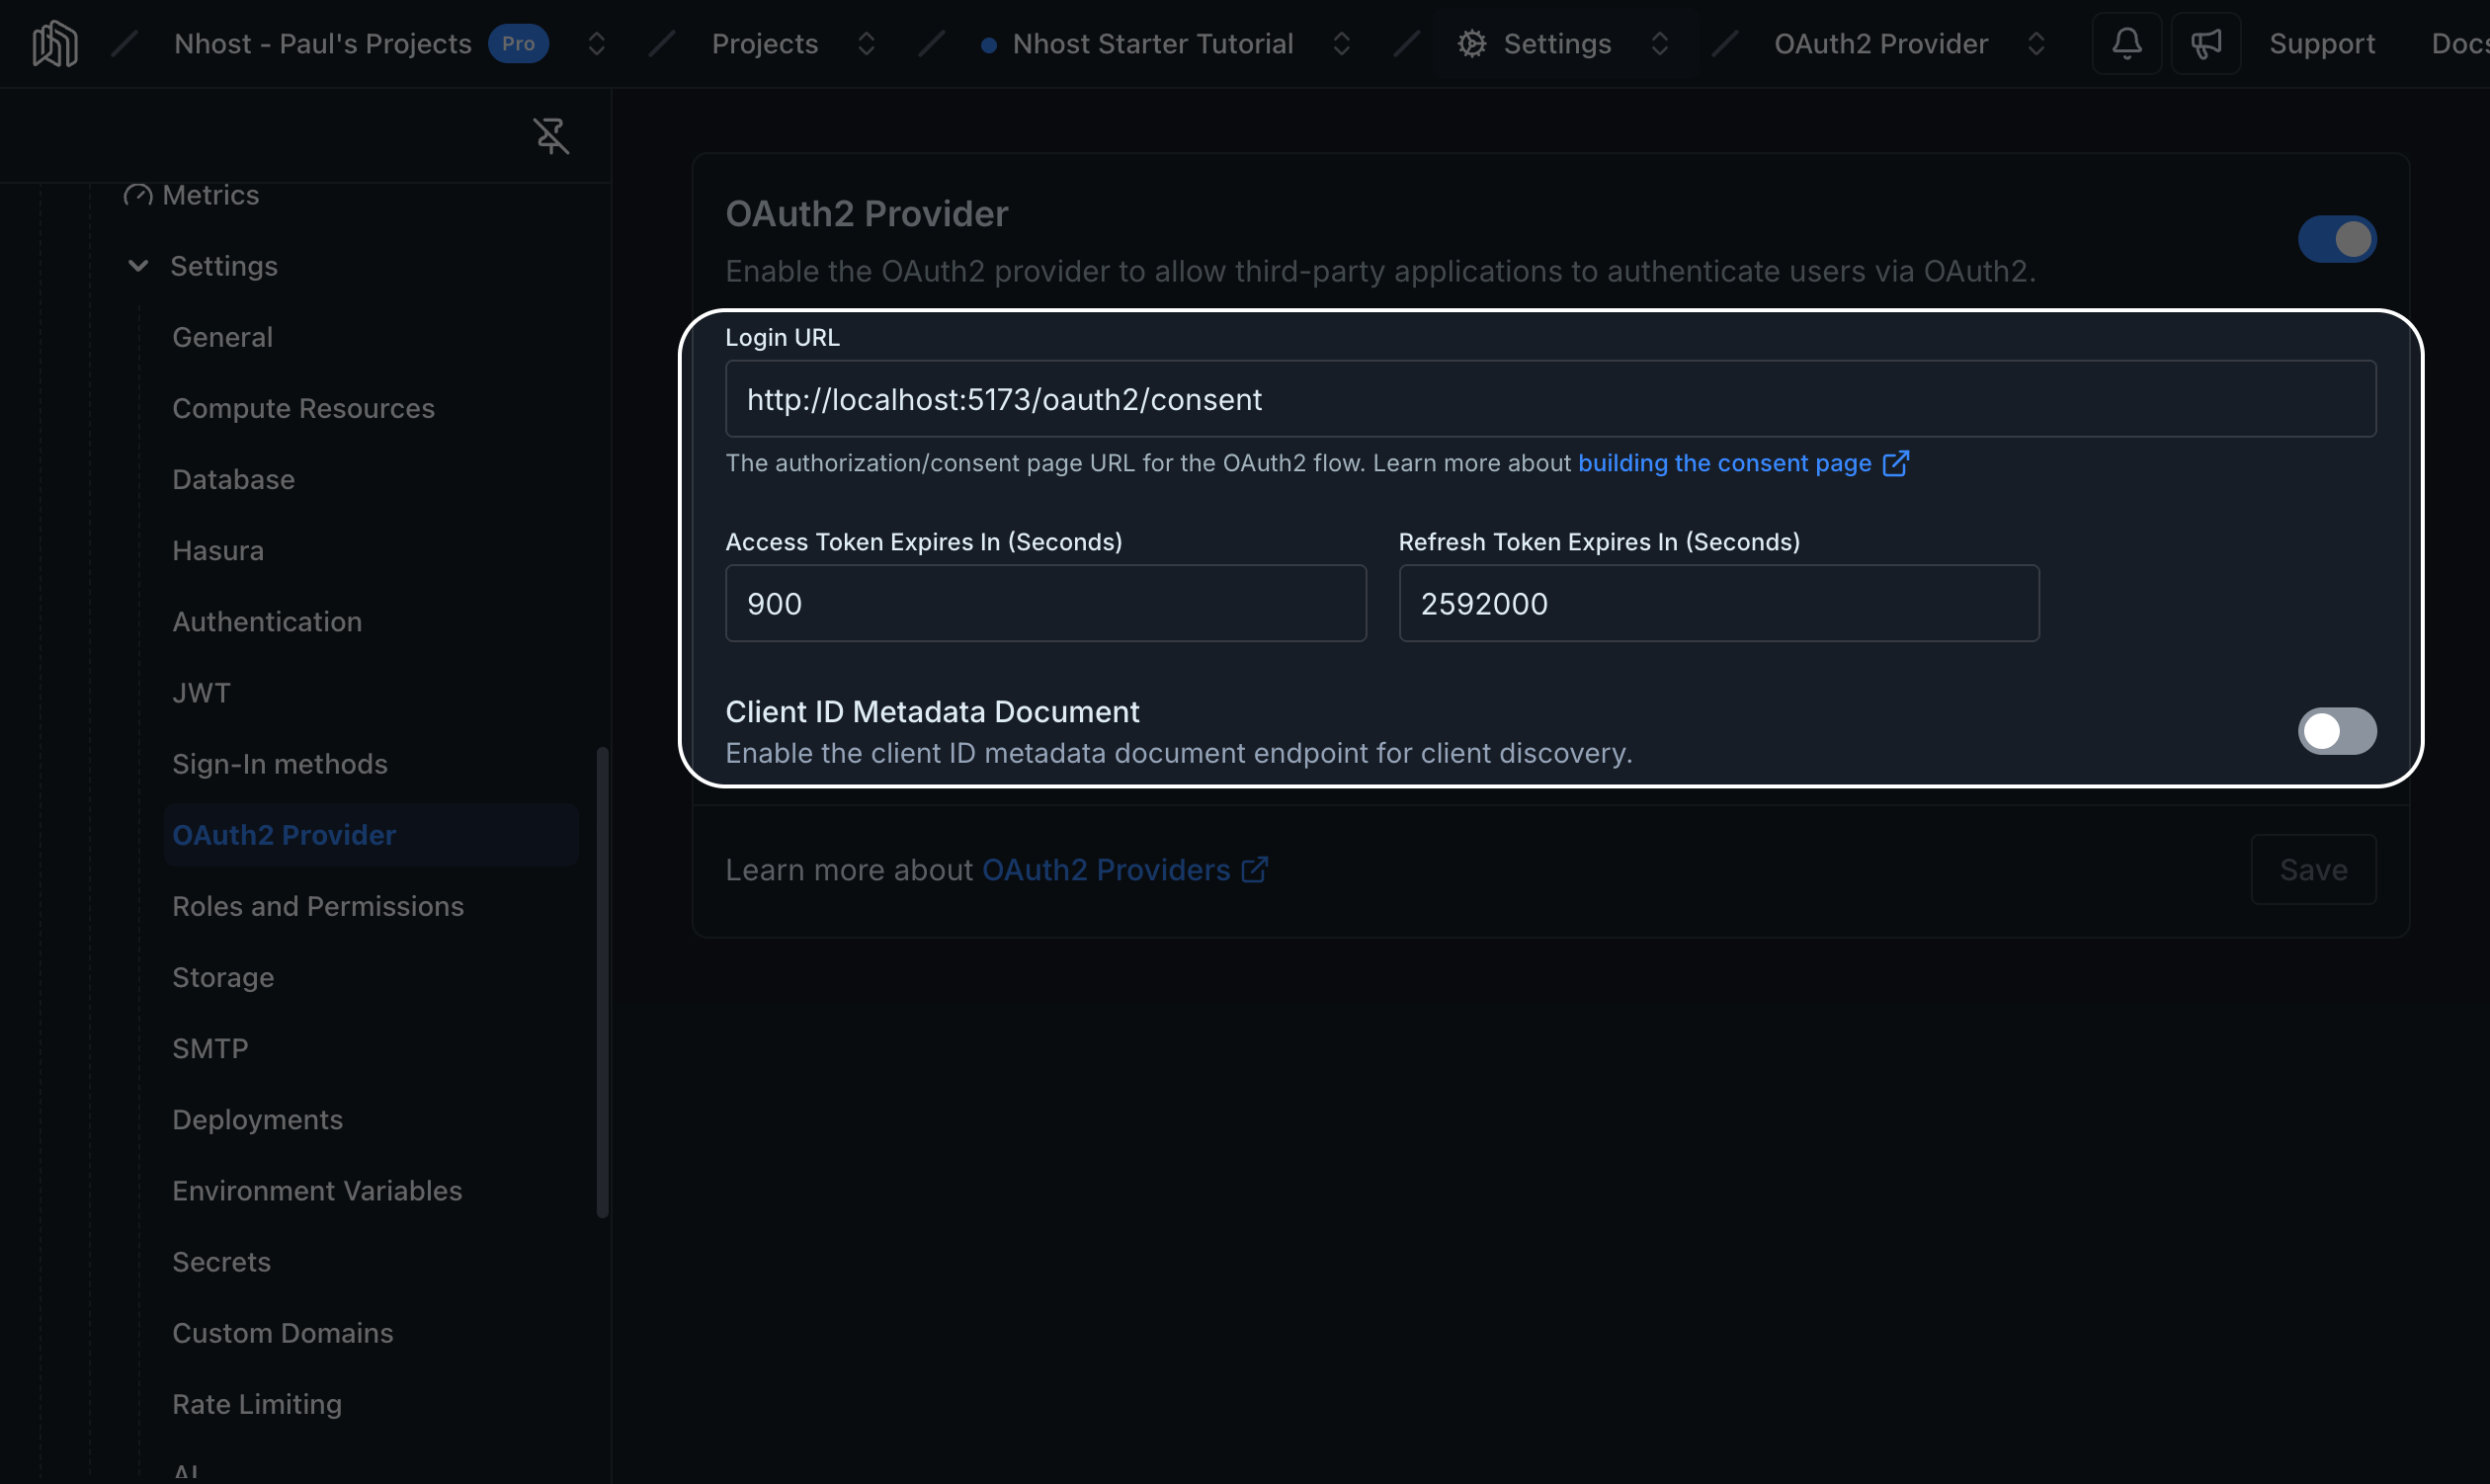Go to Storage settings
2490x1484 pixels.
pos(223,977)
